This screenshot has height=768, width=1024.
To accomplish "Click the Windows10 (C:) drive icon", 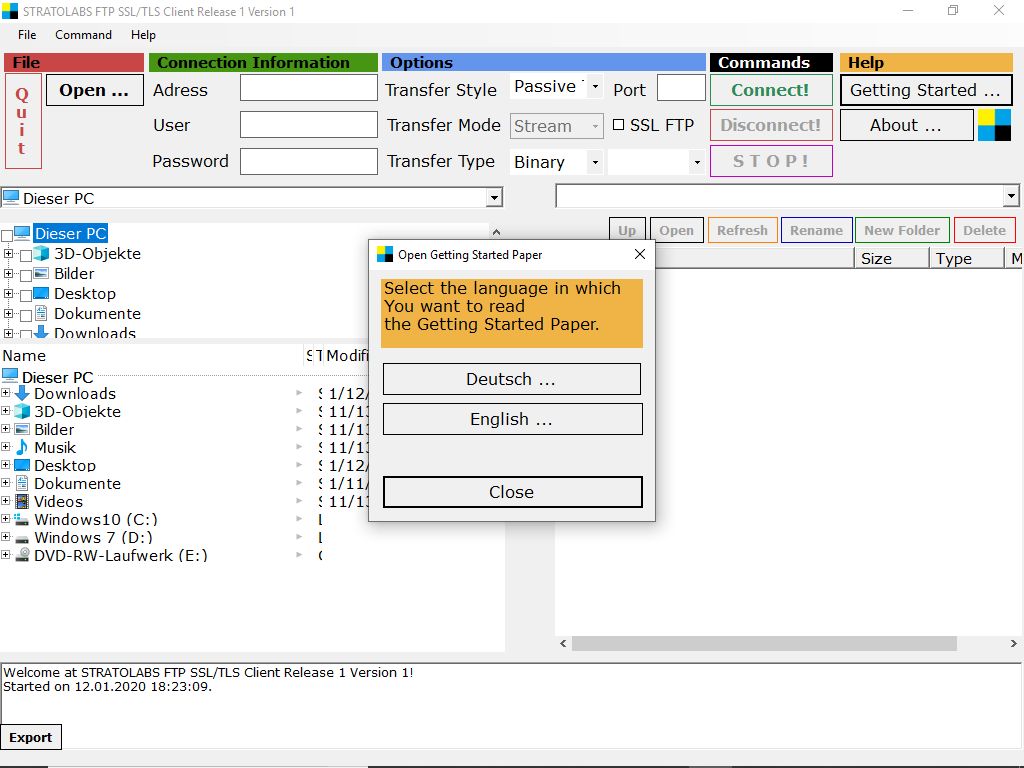I will pos(22,520).
